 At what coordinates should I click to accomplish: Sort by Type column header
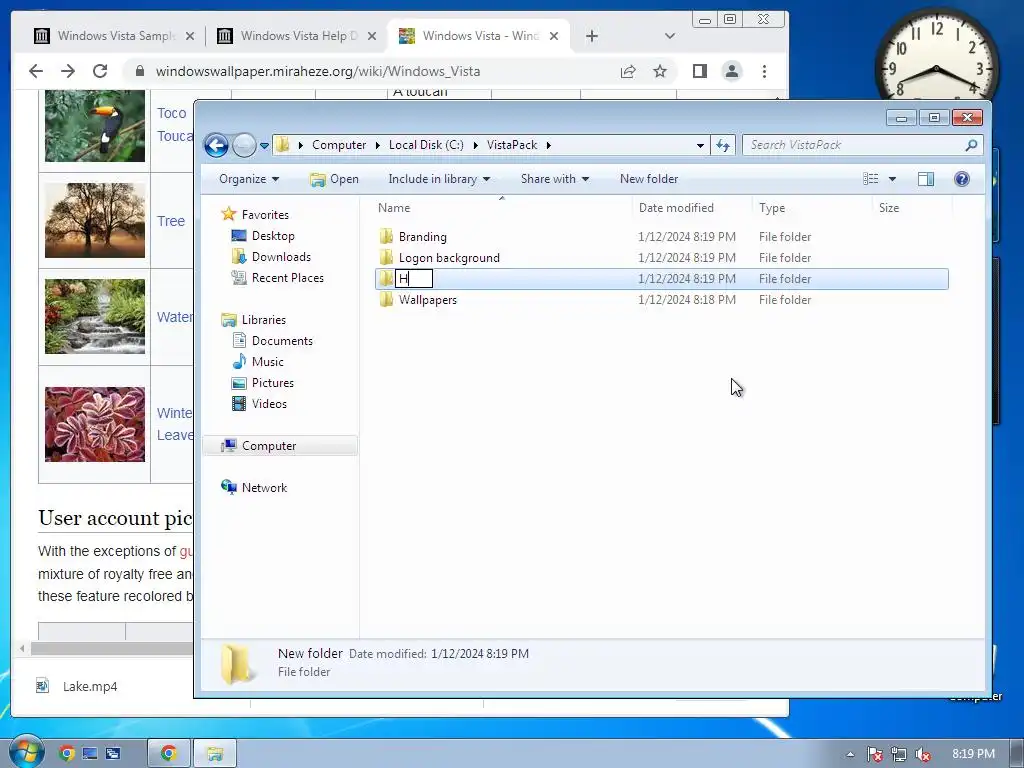point(772,208)
